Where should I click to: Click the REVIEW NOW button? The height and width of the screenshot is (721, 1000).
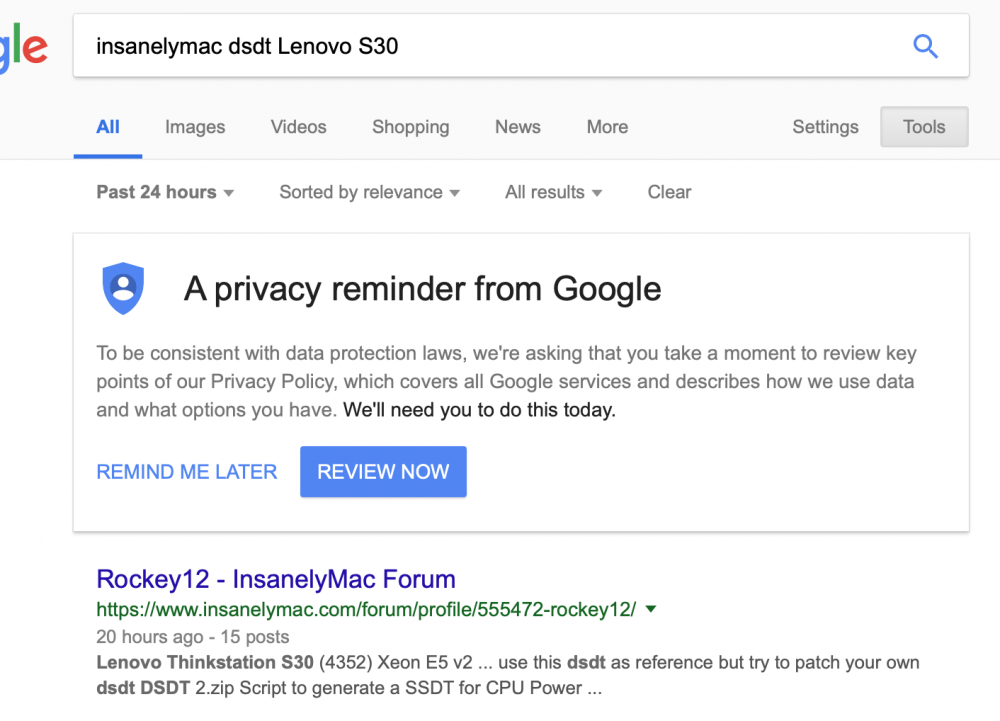383,472
